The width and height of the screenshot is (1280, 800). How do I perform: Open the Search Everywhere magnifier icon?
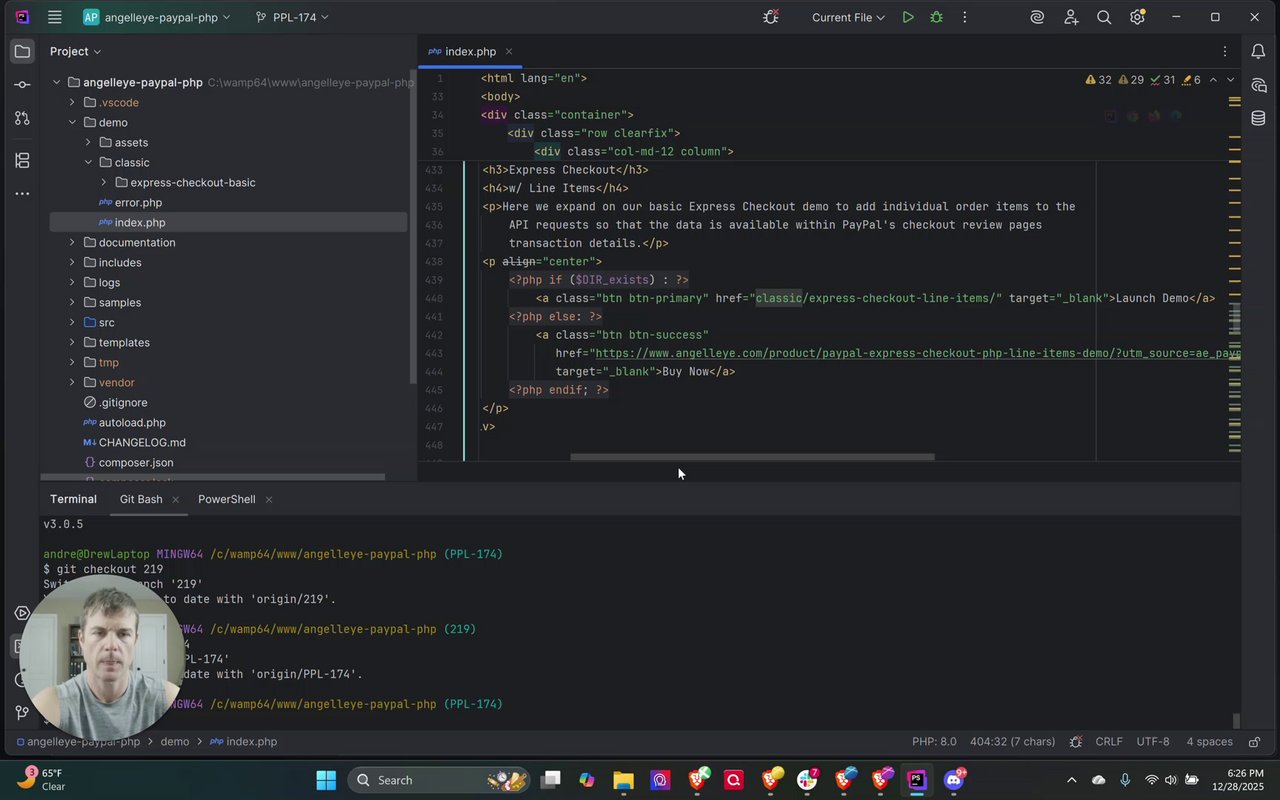[1104, 17]
